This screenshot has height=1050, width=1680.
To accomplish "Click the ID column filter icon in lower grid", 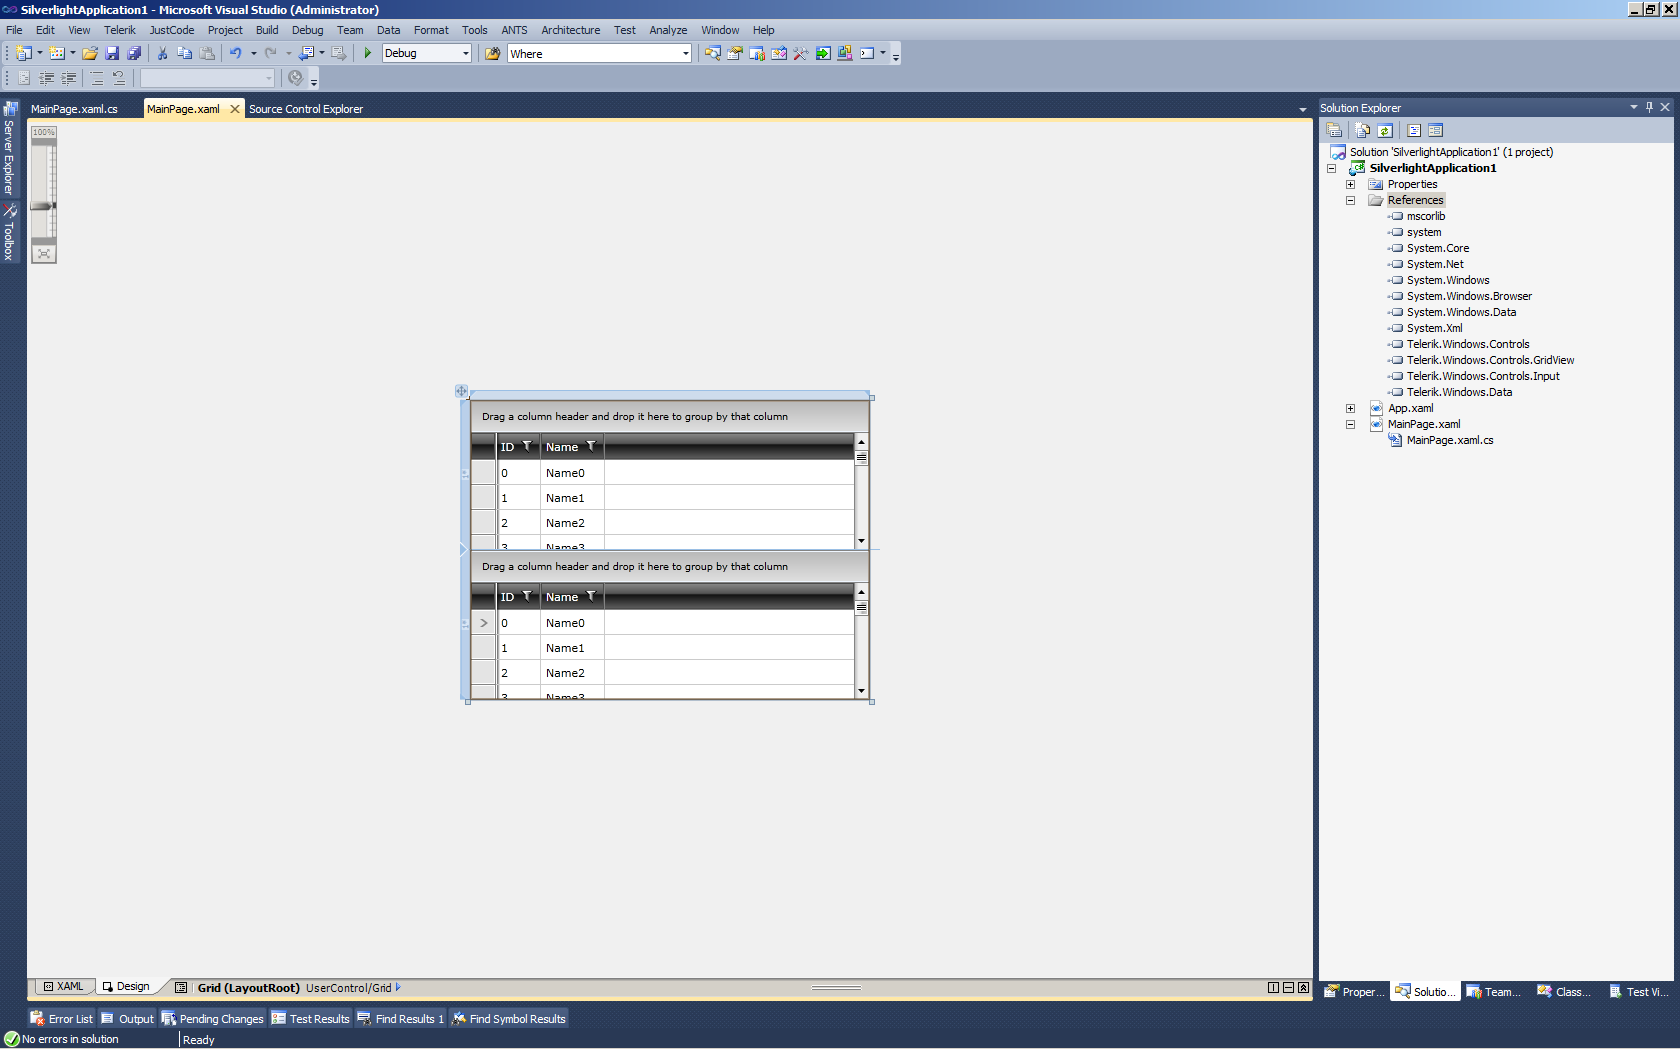I will coord(527,596).
